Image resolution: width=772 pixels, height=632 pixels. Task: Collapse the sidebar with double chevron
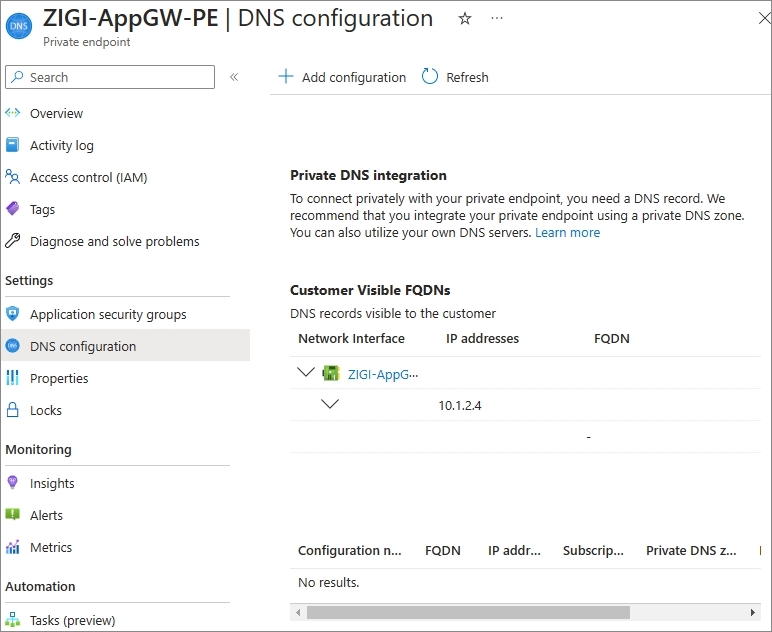pyautogui.click(x=234, y=77)
